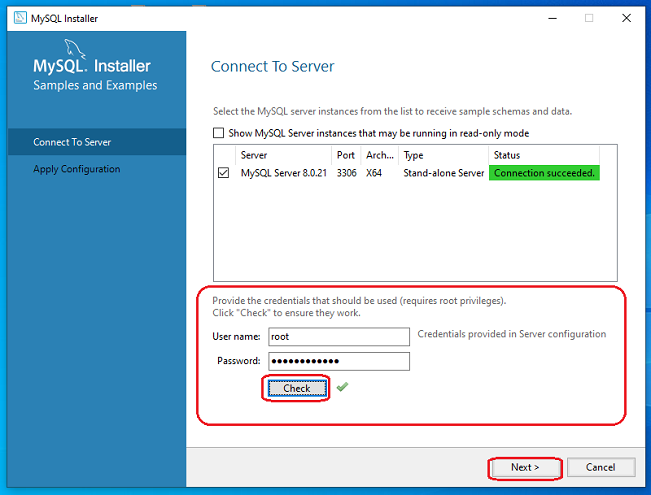Open the Connect To Server step
Screen dimensions: 651x495
click(97, 142)
